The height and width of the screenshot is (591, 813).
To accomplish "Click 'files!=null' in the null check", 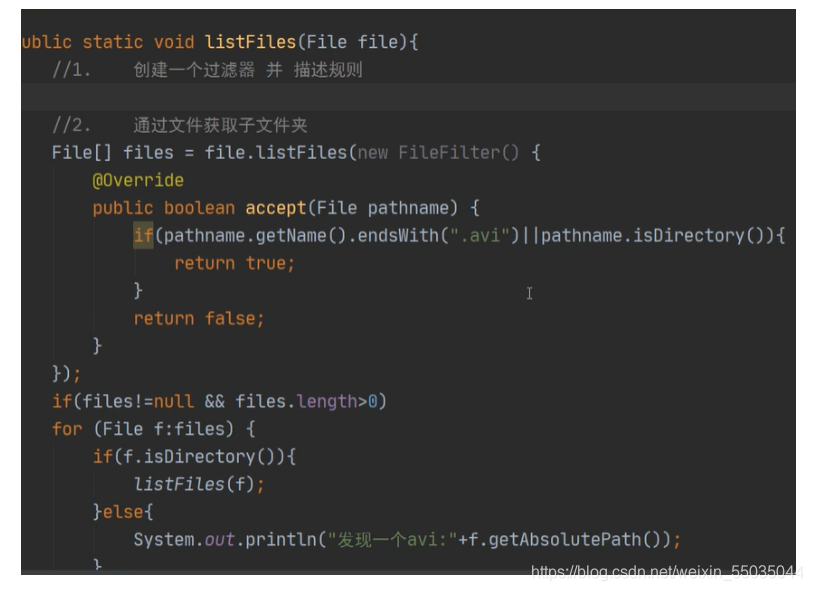I will pyautogui.click(x=138, y=402).
